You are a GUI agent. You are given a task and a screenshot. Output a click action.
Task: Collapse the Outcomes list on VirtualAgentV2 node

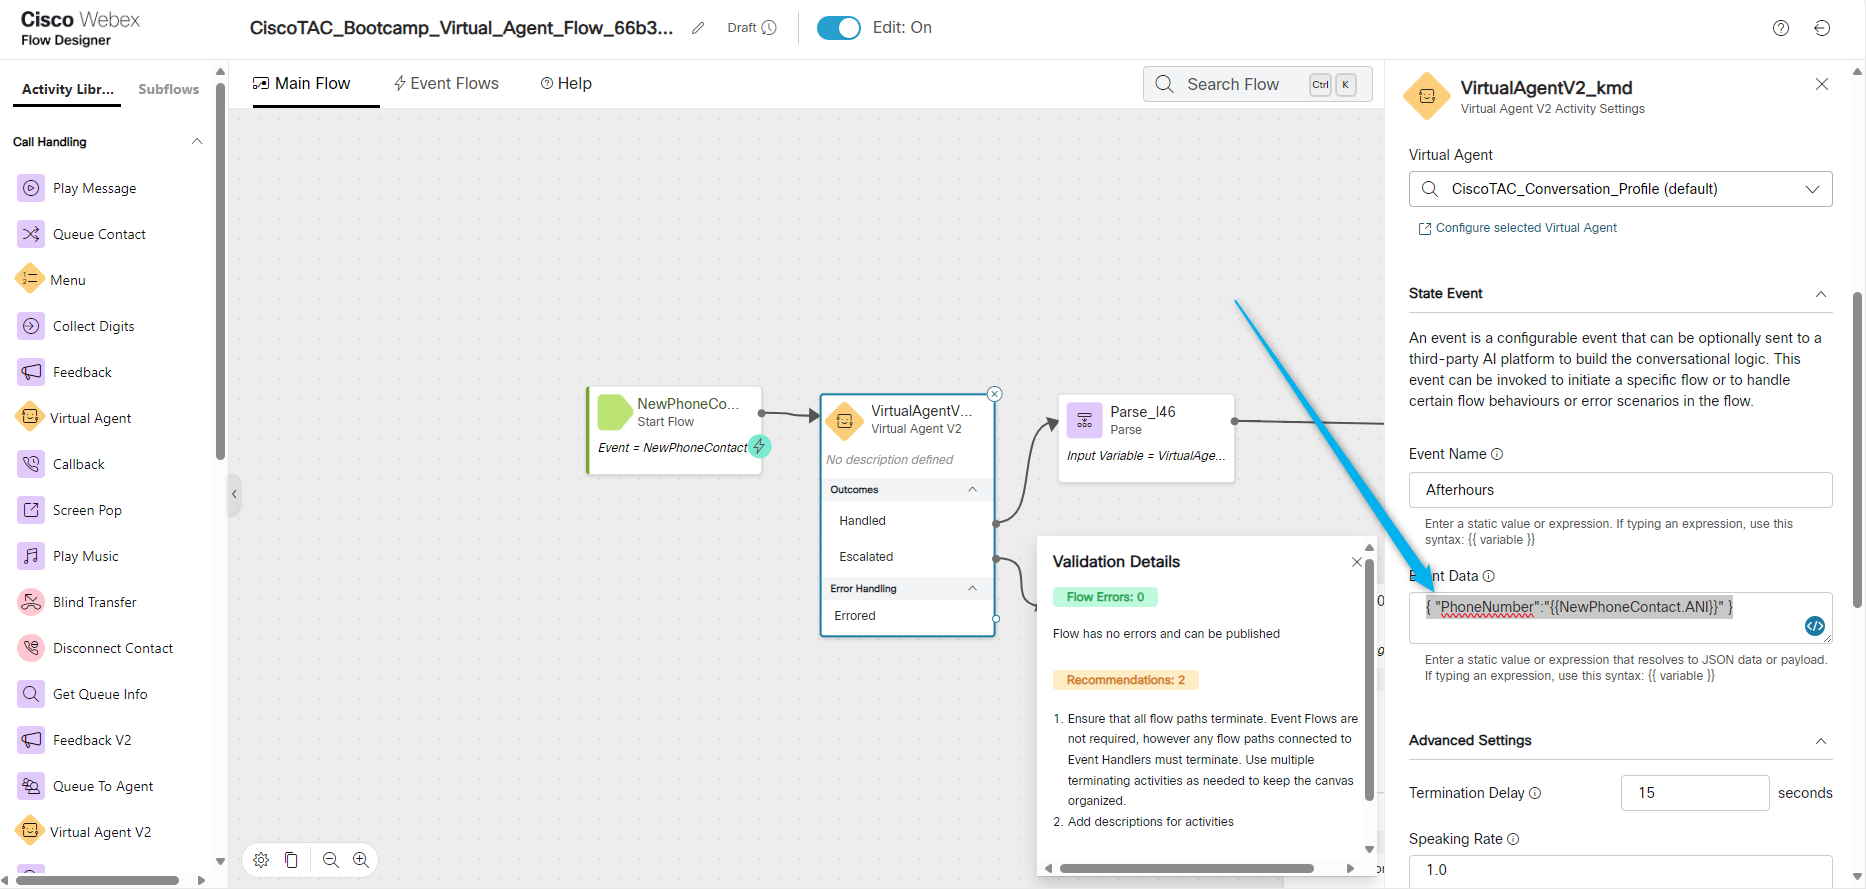(972, 490)
